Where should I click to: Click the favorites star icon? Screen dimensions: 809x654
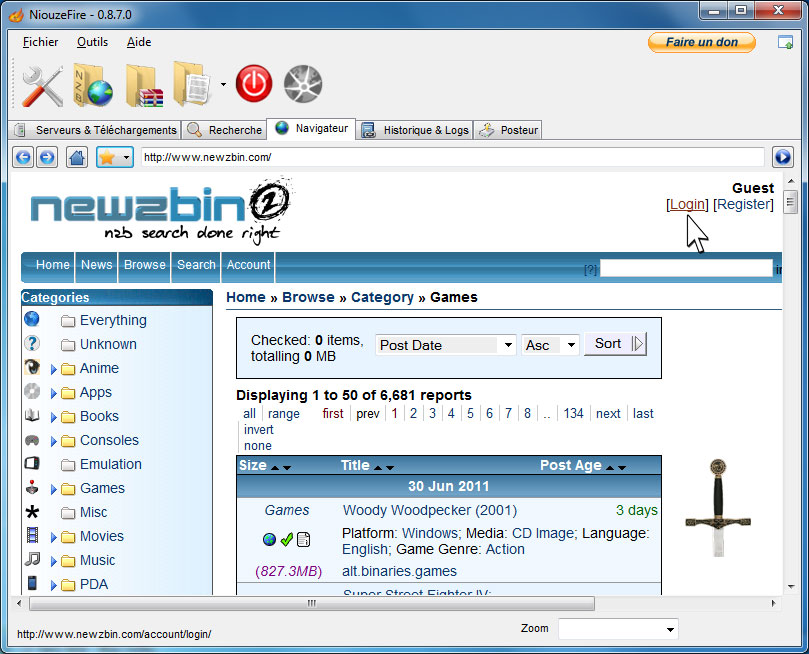[107, 157]
